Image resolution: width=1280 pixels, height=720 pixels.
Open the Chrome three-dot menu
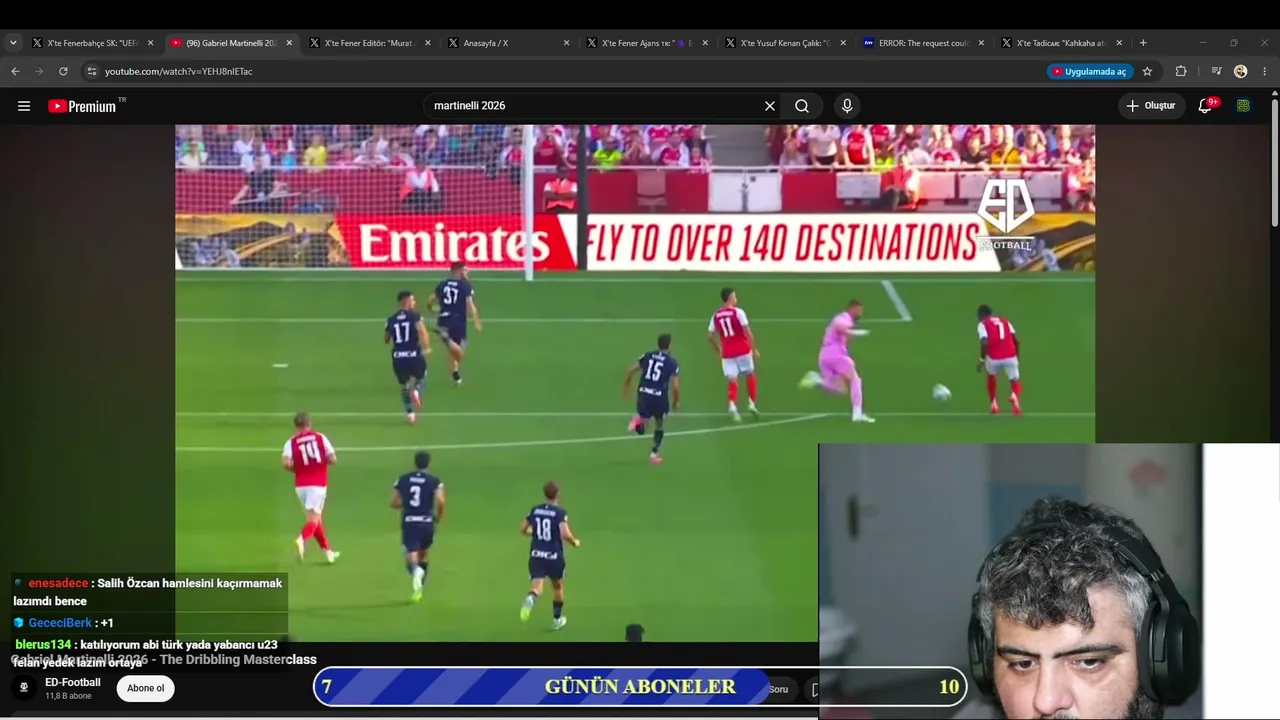(1265, 71)
